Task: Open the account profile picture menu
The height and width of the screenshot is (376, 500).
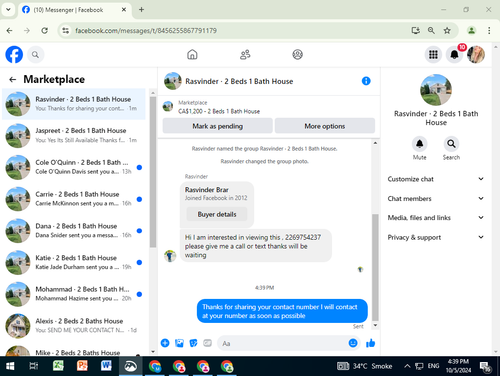Action: pos(476,54)
